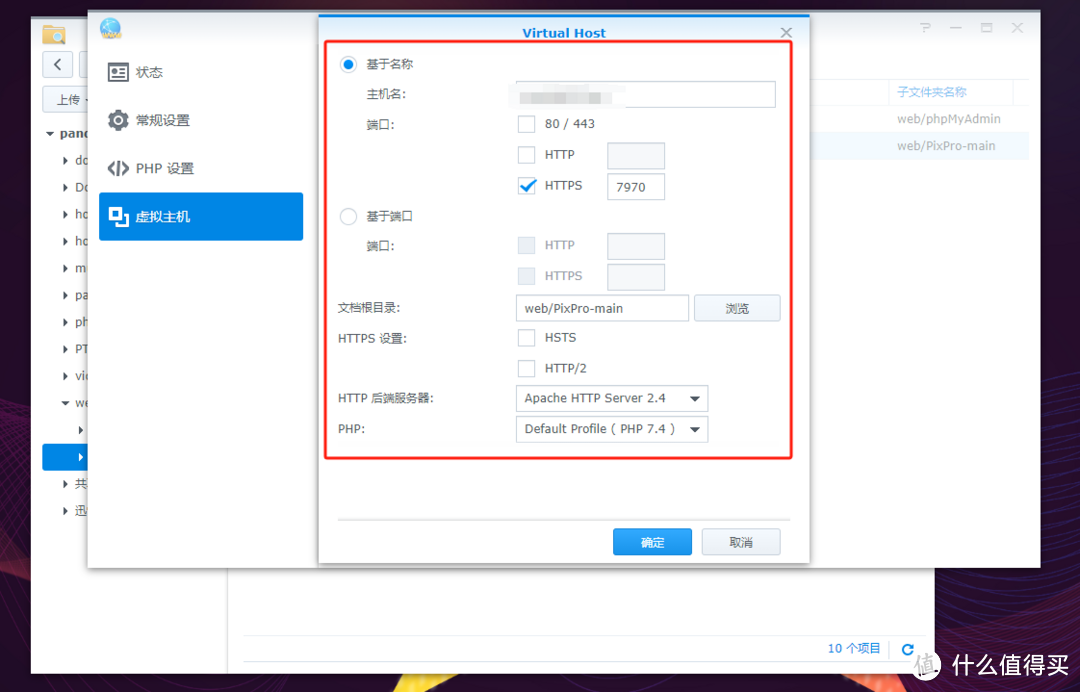Close the Virtual Host dialog
This screenshot has width=1080, height=692.
(786, 32)
